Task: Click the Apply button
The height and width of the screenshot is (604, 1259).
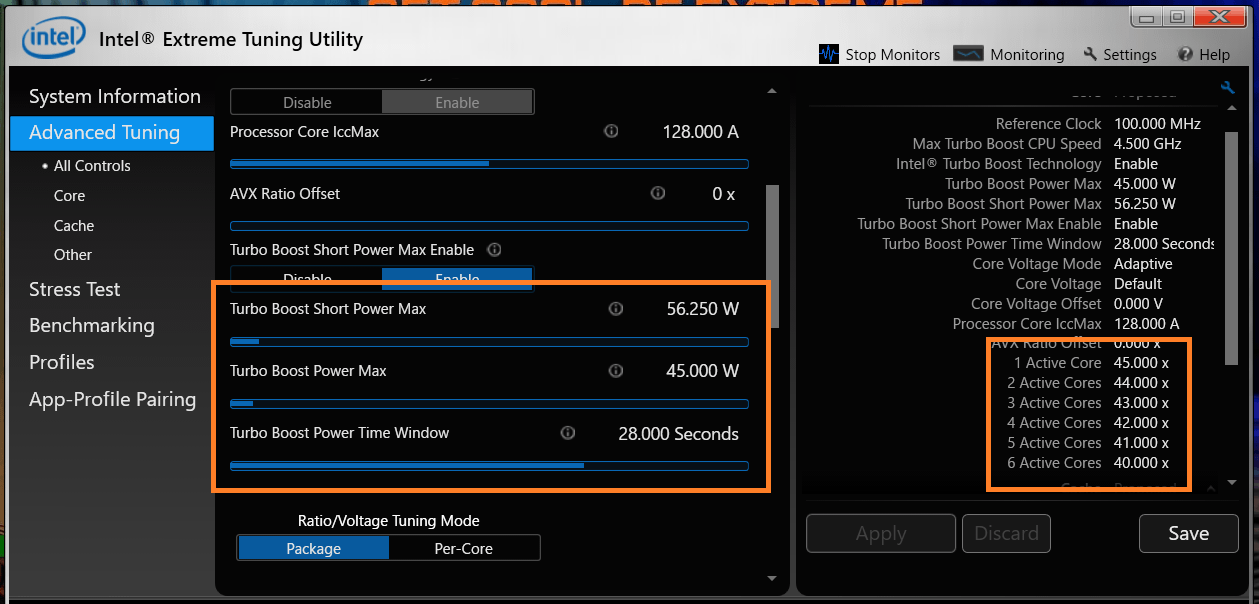Action: click(881, 533)
